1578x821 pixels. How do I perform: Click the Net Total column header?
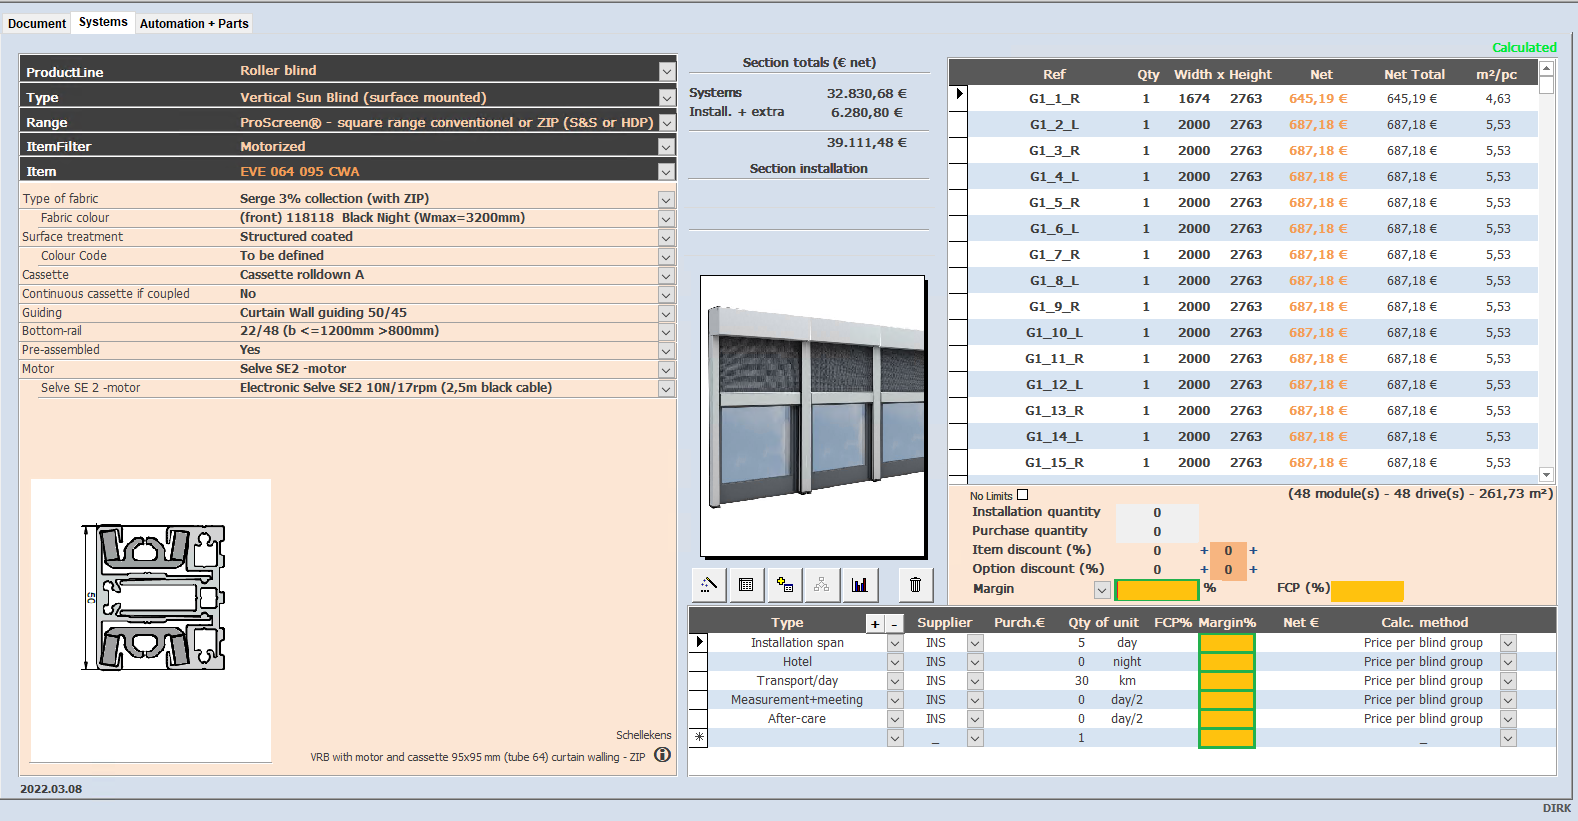click(1414, 74)
